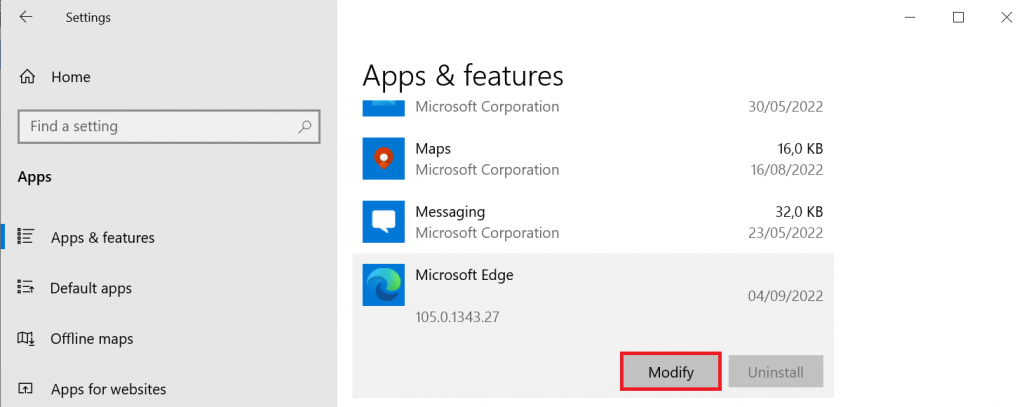
Task: Click the Apps for websites sidebar icon
Action: [27, 389]
